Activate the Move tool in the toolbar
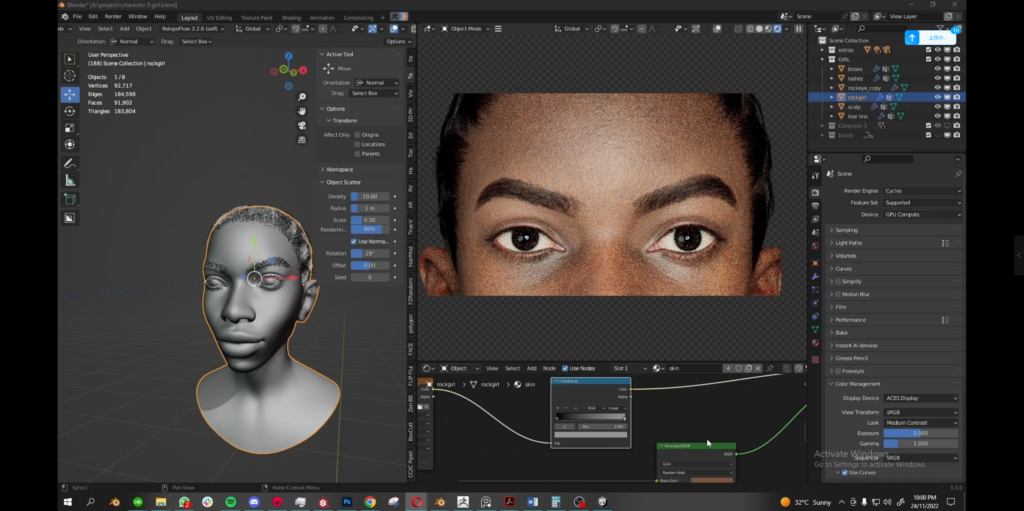 click(x=69, y=94)
